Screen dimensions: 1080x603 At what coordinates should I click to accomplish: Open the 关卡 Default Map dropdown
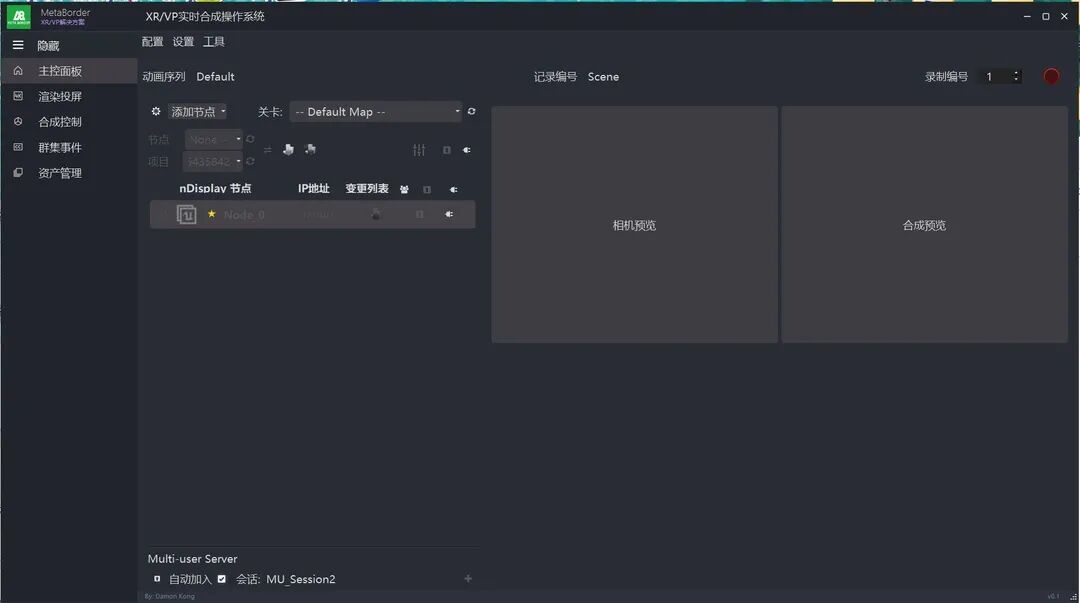(x=375, y=112)
